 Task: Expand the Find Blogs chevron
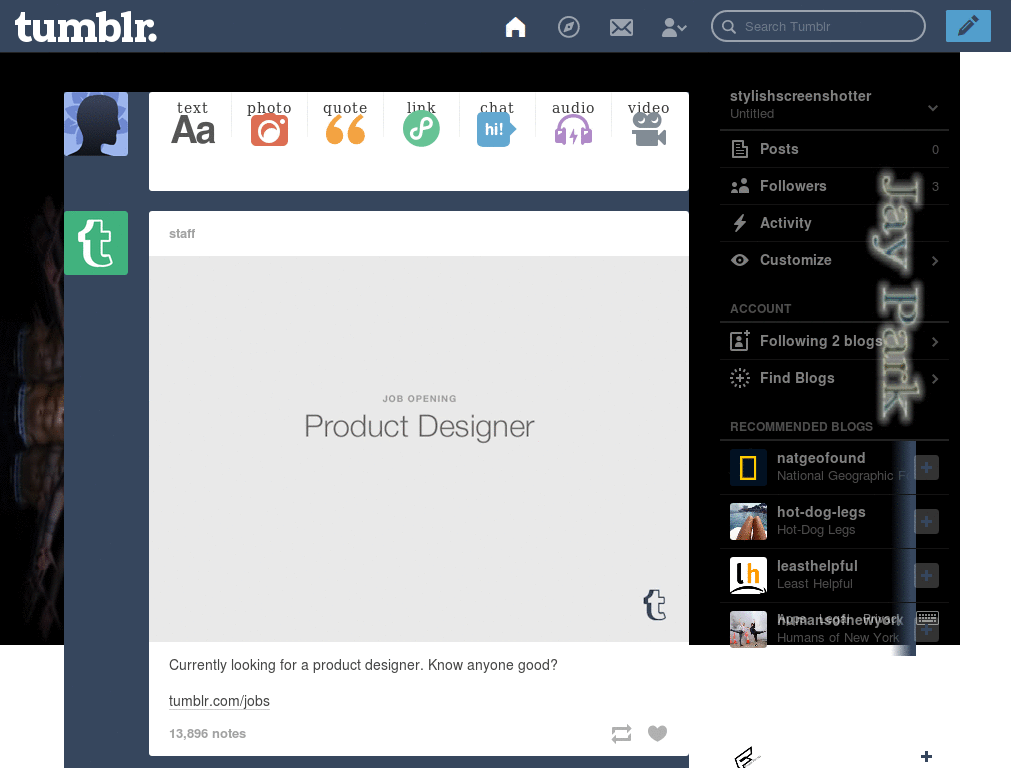coord(935,379)
